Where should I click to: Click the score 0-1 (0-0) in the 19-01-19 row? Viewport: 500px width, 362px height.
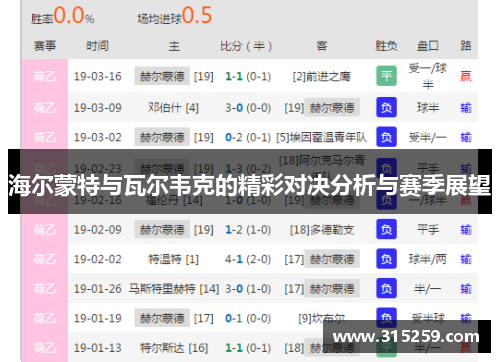[248, 318]
